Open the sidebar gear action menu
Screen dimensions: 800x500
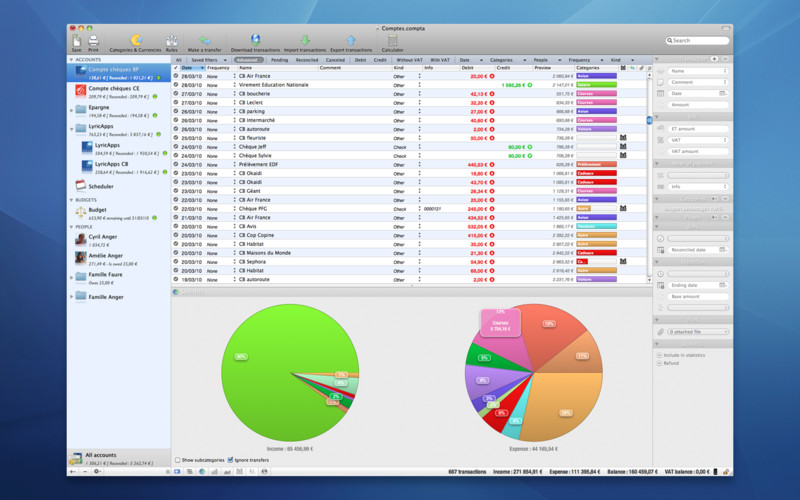[x=97, y=471]
